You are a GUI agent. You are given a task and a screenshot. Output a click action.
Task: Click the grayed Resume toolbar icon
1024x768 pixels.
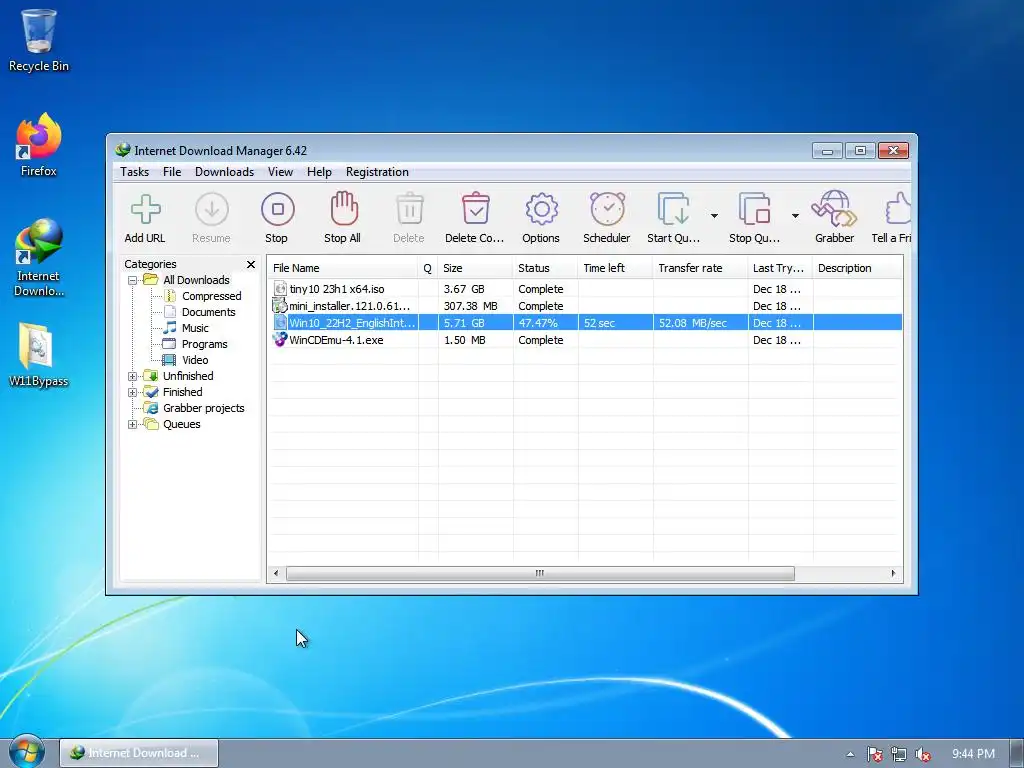click(x=212, y=210)
